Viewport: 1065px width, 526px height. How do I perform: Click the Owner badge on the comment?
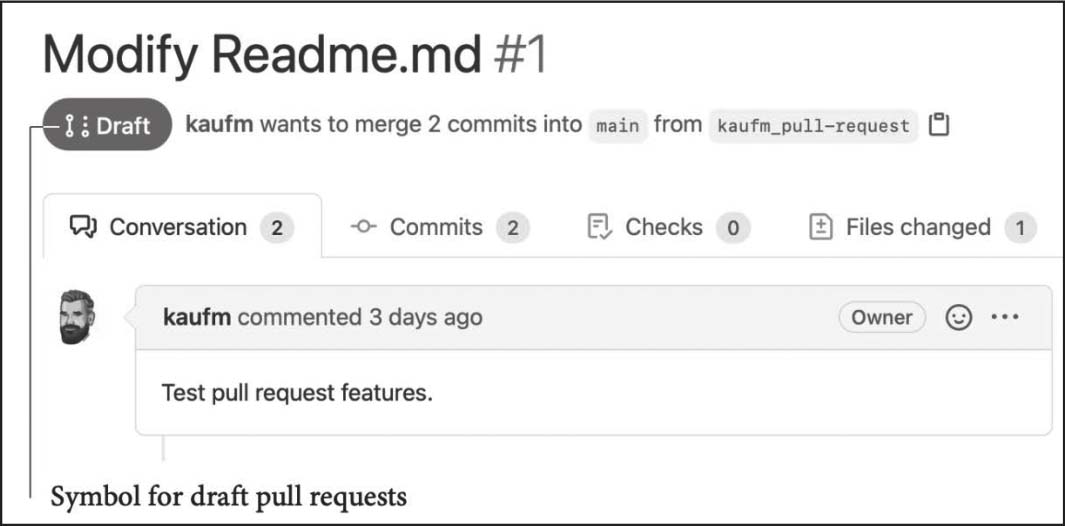pyautogui.click(x=881, y=318)
